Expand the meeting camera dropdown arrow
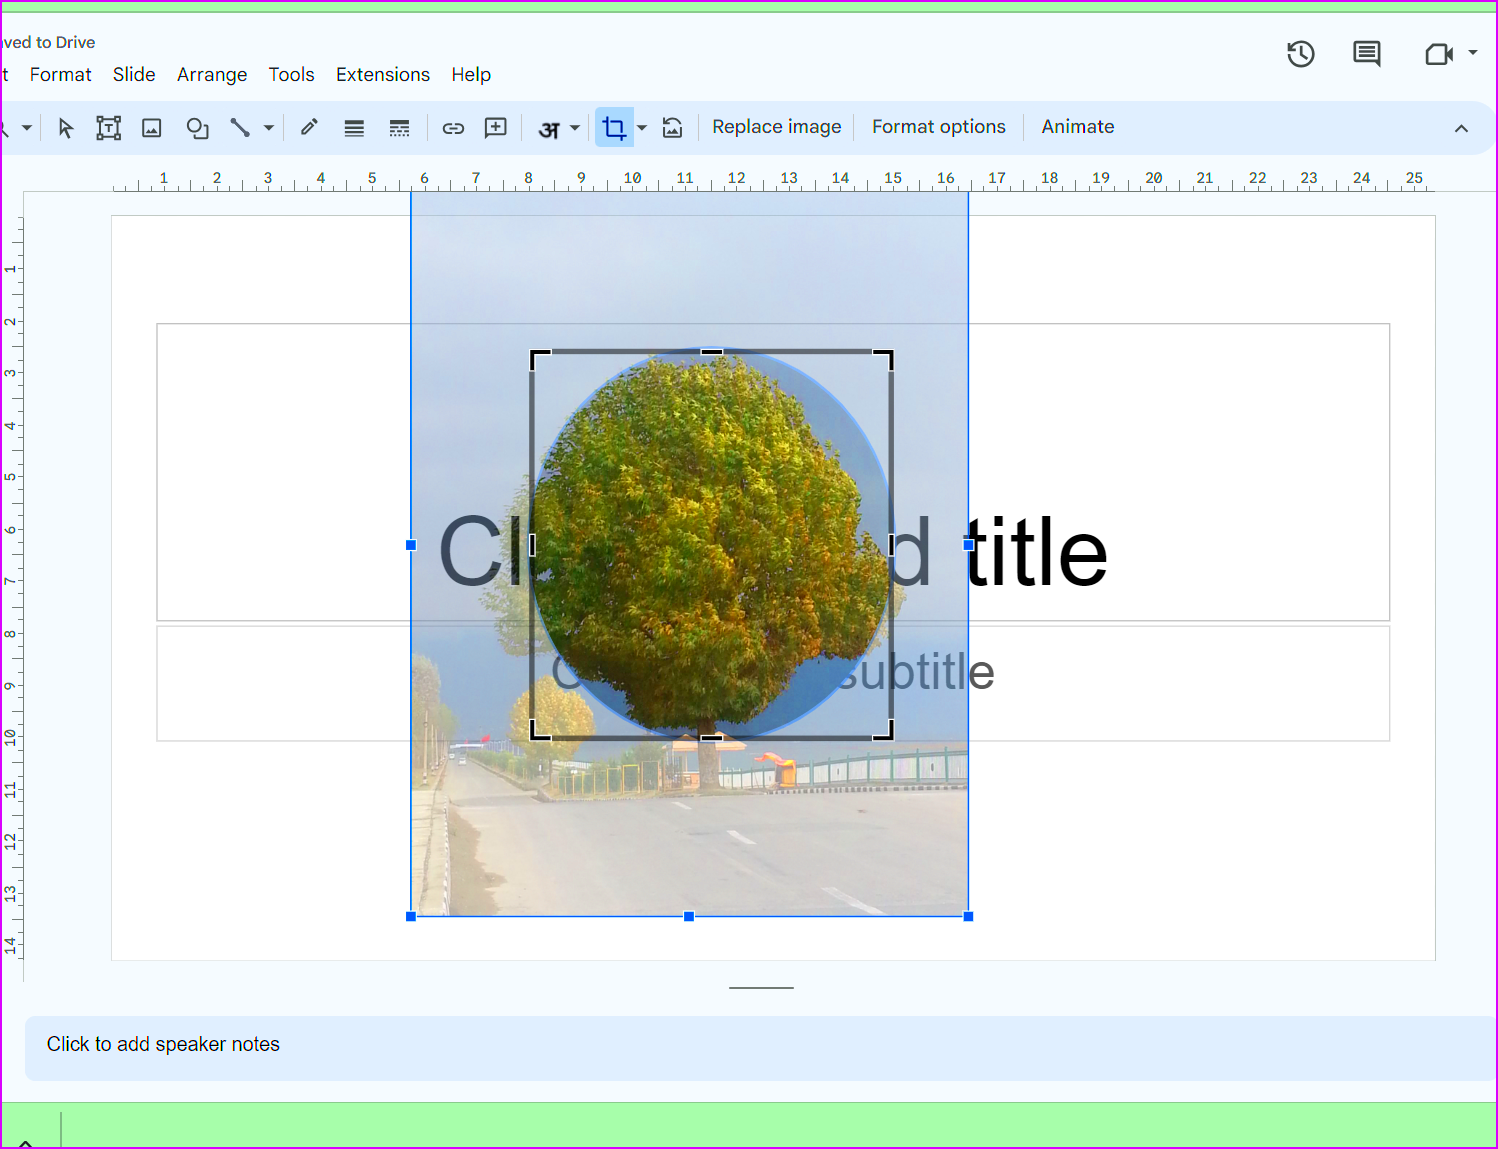The image size is (1498, 1149). [1473, 53]
